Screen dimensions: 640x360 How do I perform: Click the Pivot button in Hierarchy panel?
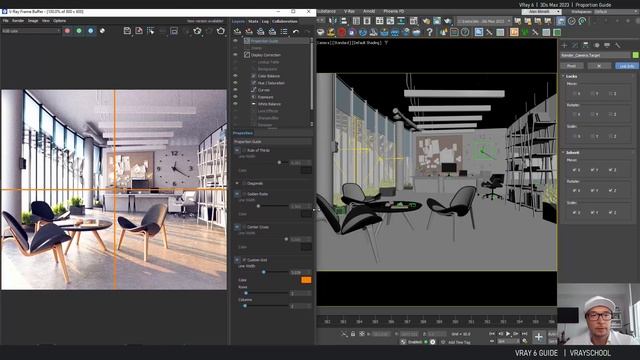(x=571, y=66)
